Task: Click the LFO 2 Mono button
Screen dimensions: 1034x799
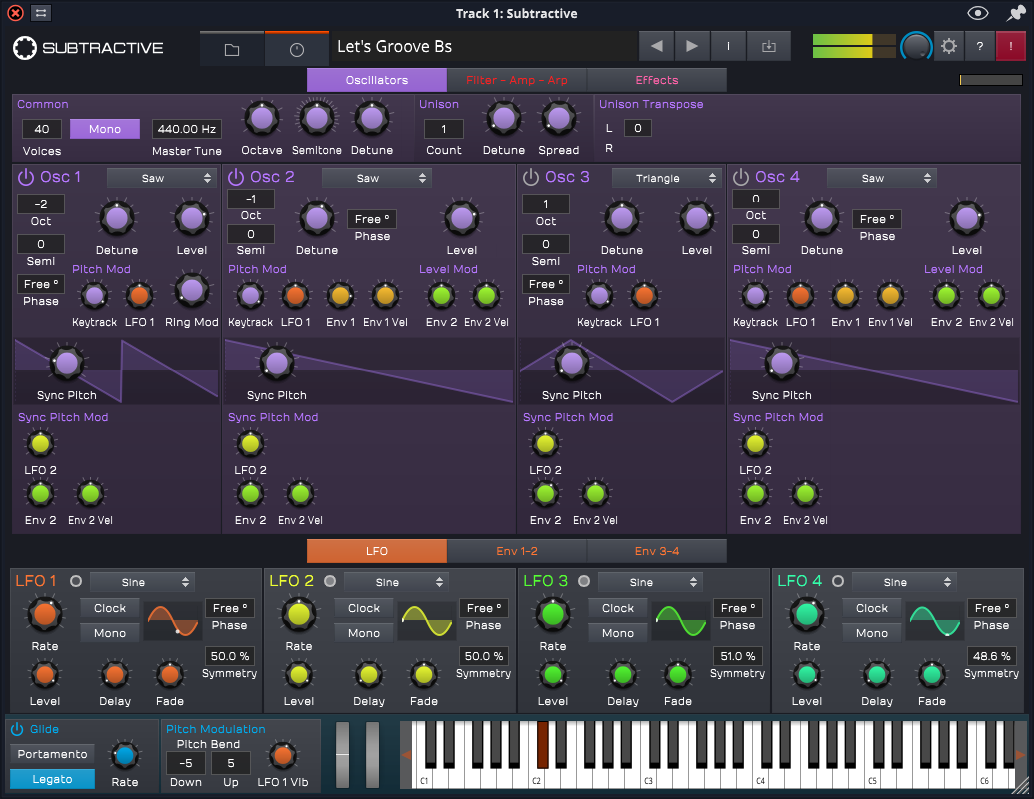Action: (363, 633)
